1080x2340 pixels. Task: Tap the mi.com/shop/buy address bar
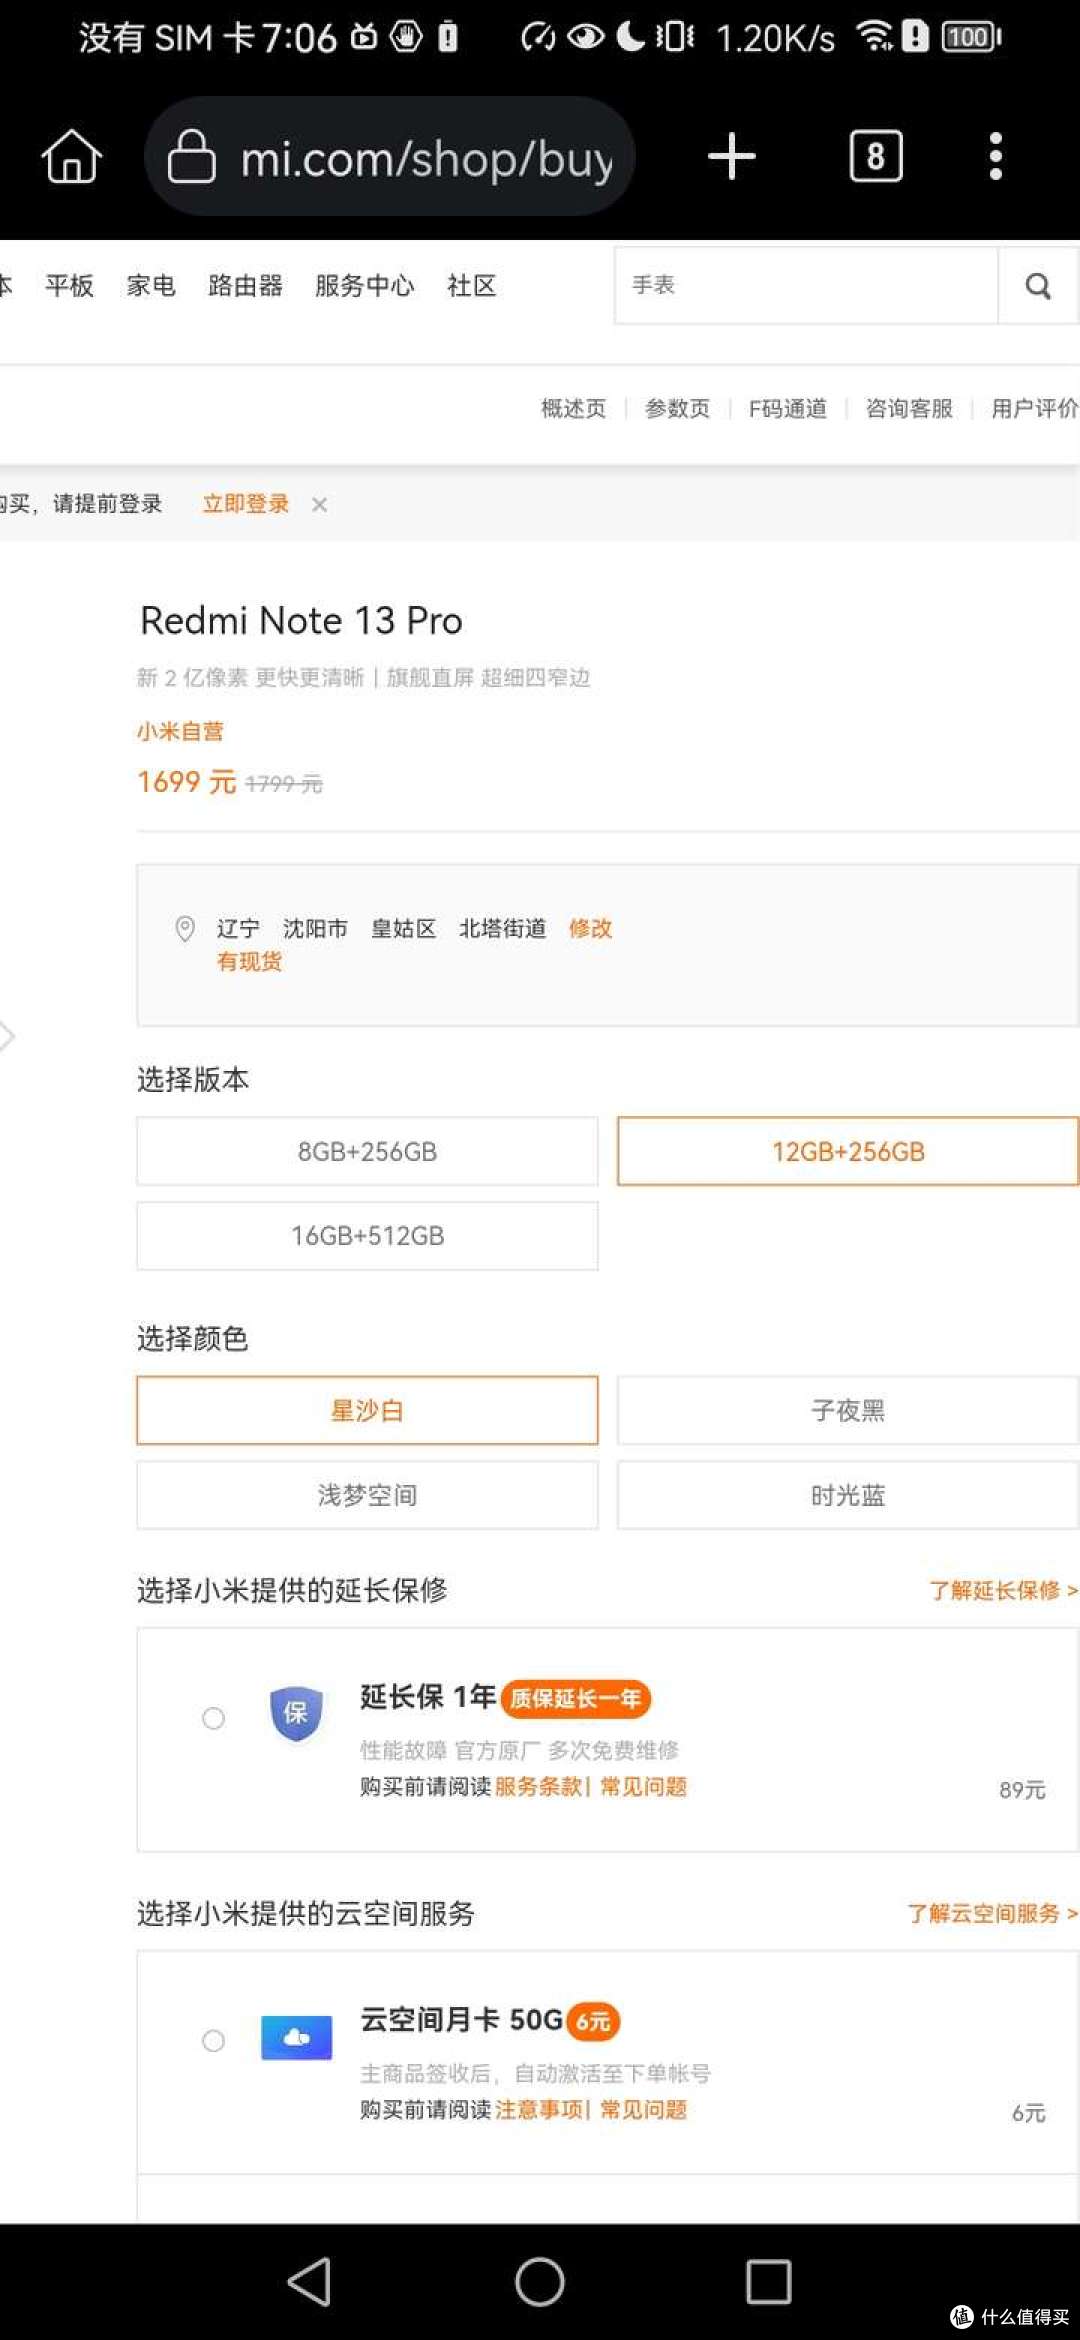point(390,157)
